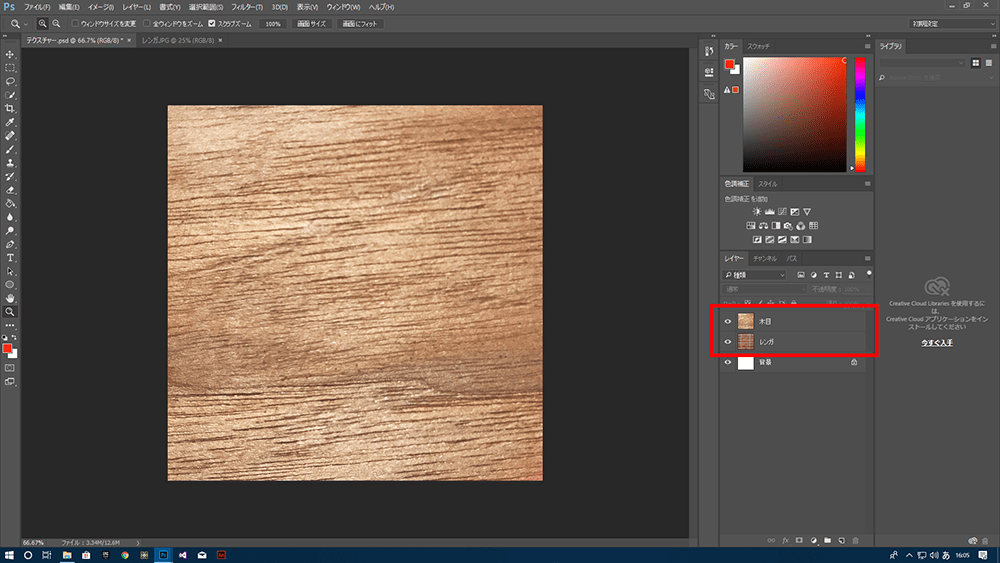
Task: Add a Brightness/Contrast adjustment
Action: tap(757, 212)
